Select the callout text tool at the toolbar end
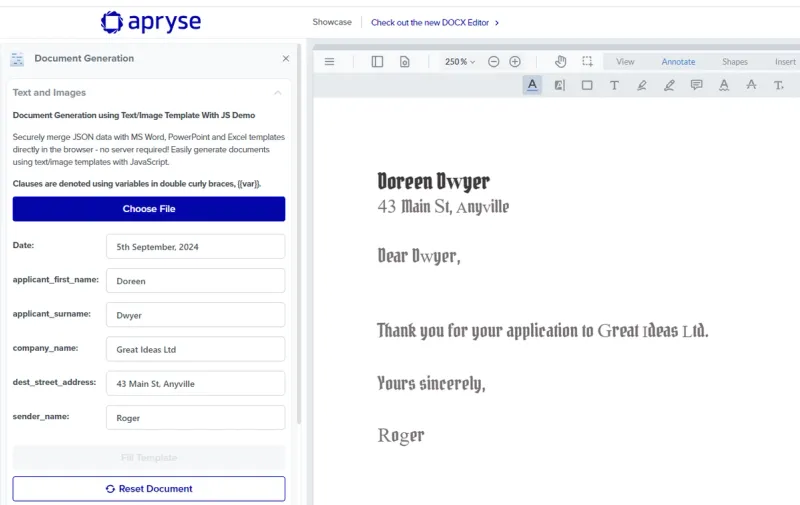 [x=779, y=85]
